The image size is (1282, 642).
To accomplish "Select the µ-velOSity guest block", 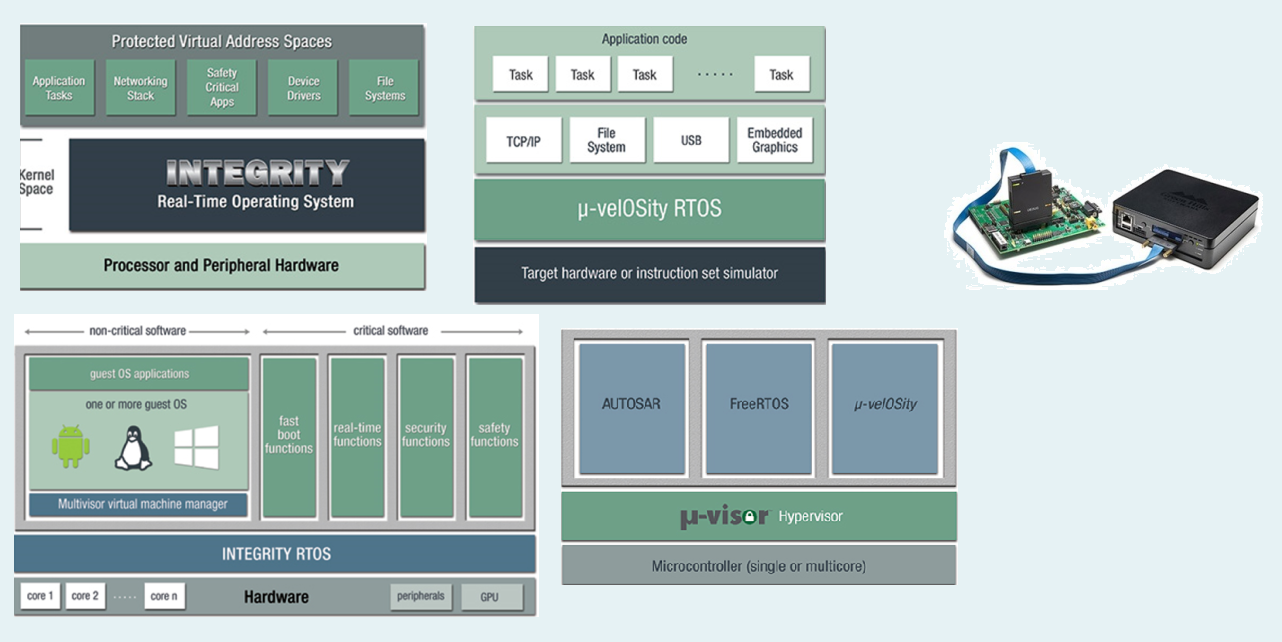I will pyautogui.click(x=885, y=408).
